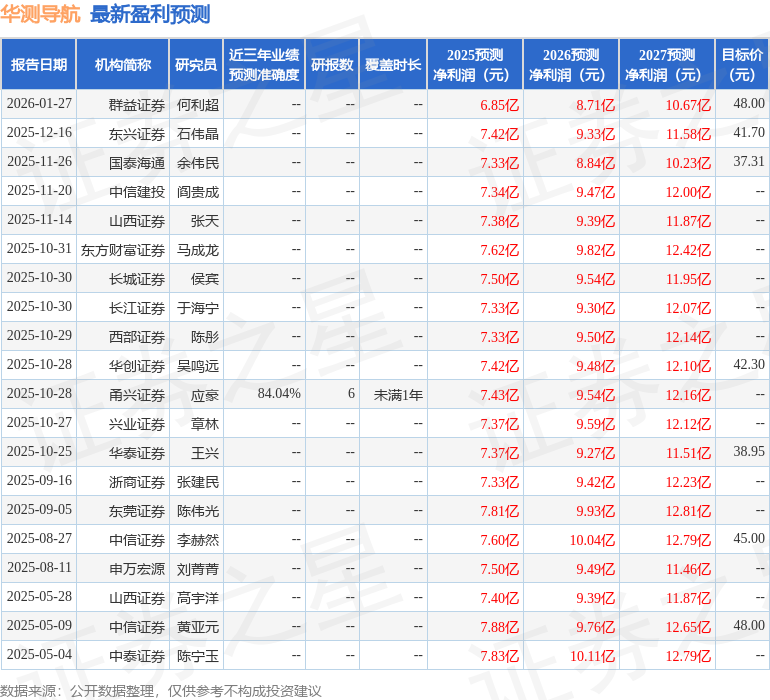
Task: Sort by 2025预测净利润 column header
Action: 475,65
